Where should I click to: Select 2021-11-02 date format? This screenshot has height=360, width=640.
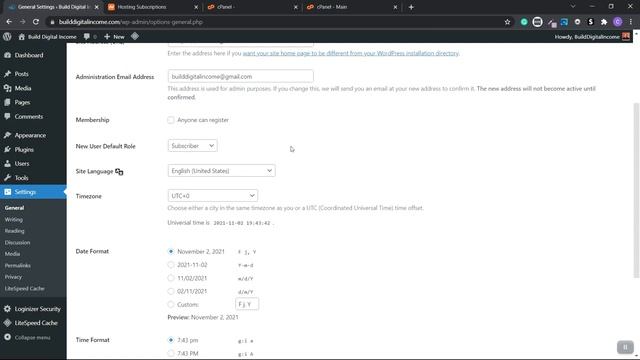pyautogui.click(x=171, y=265)
